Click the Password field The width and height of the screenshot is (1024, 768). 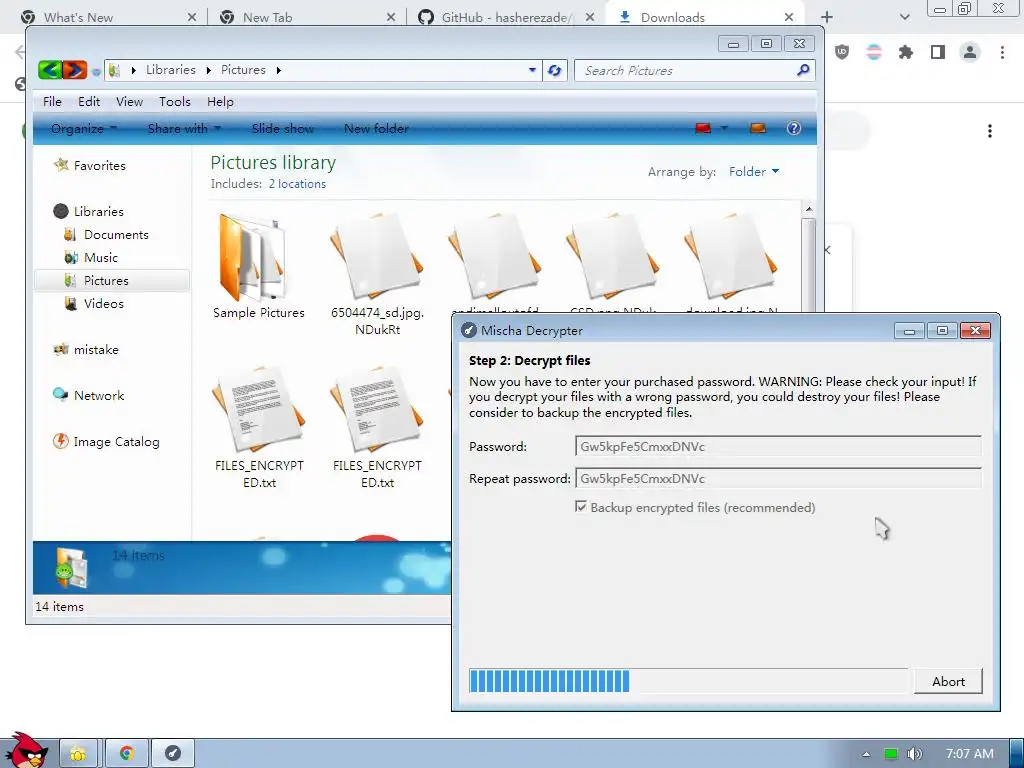[x=778, y=446]
